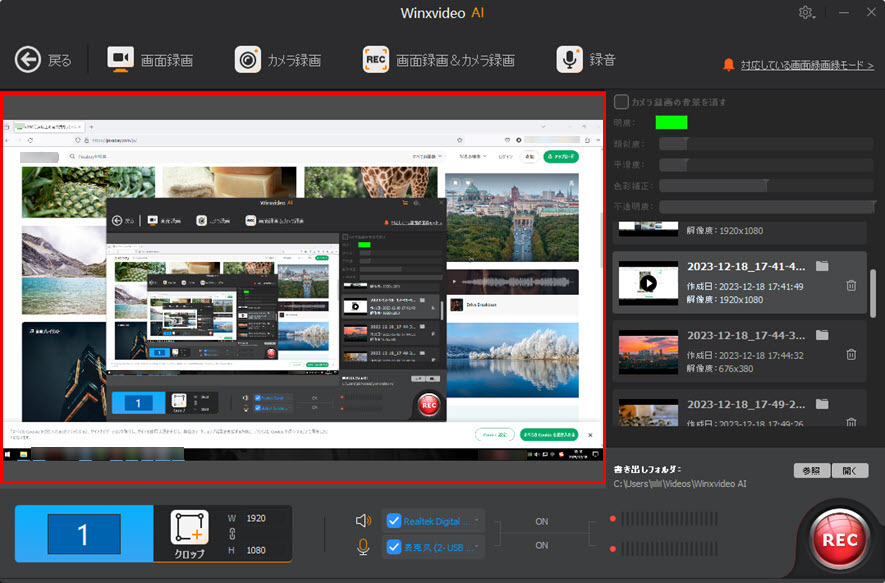This screenshot has width=885, height=583.
Task: Switch to 録音 audio recording mode
Action: coord(587,60)
